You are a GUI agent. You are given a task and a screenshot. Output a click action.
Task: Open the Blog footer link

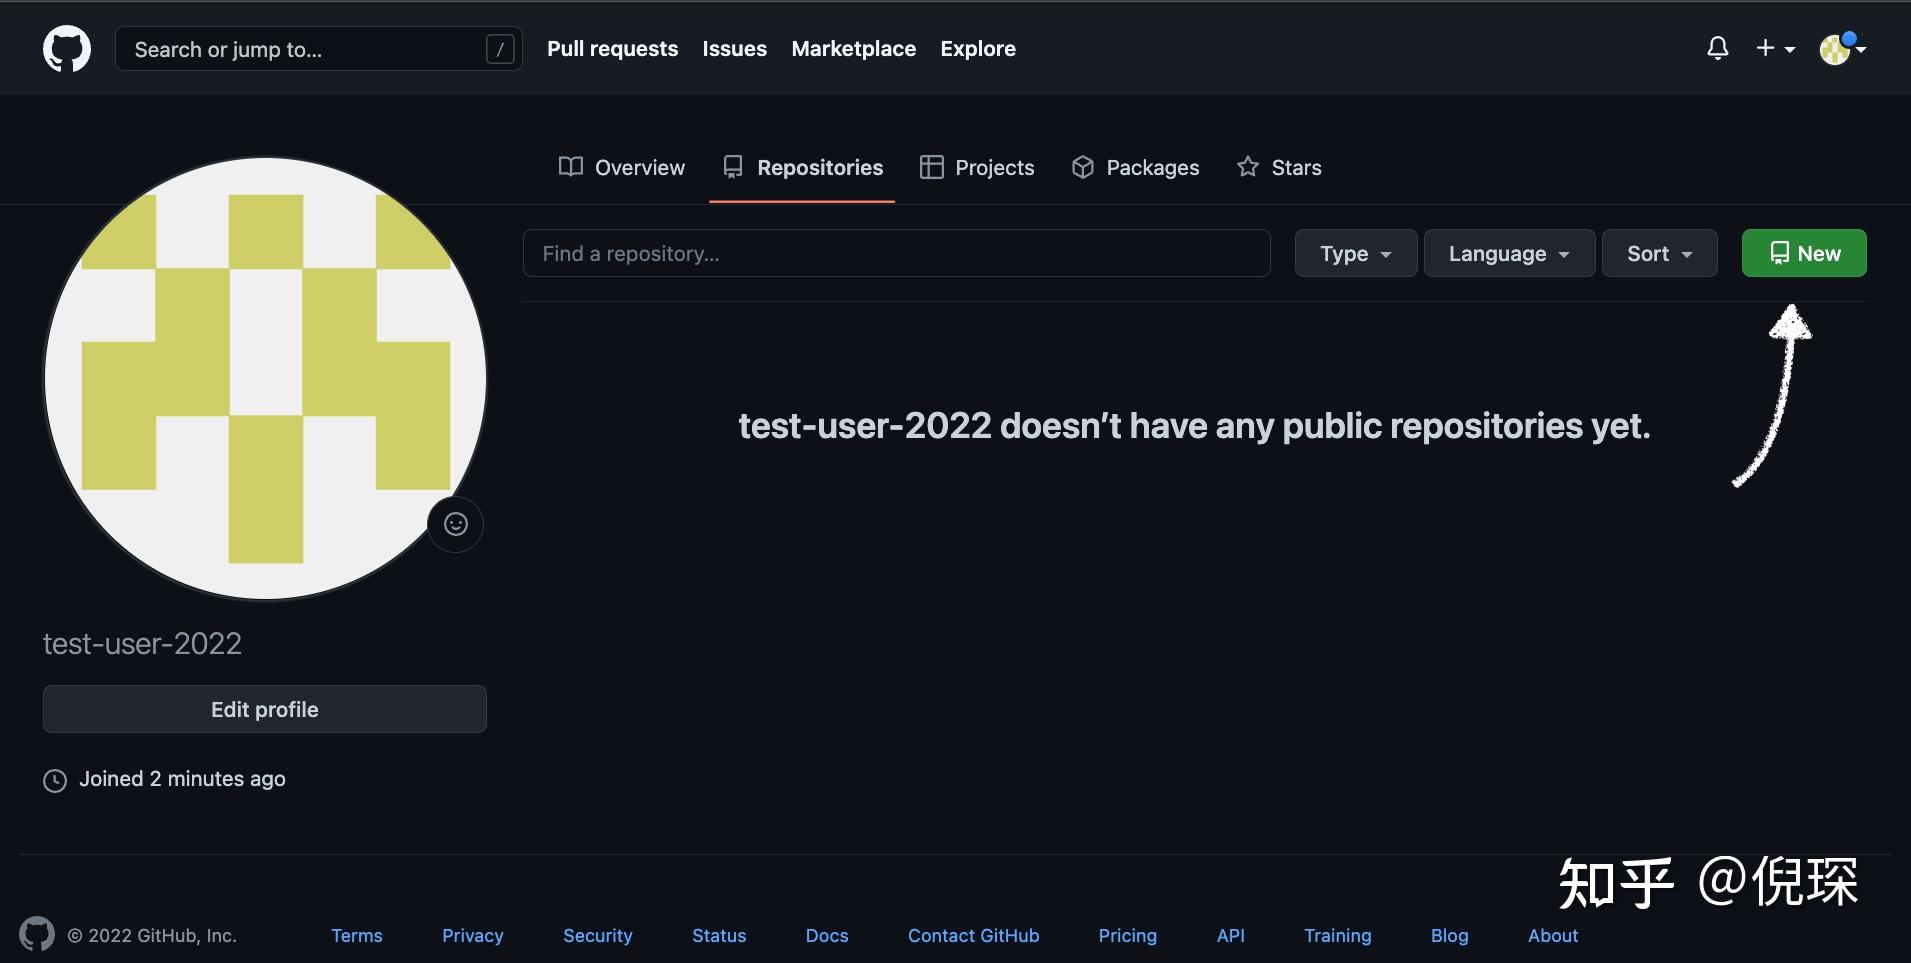tap(1449, 936)
